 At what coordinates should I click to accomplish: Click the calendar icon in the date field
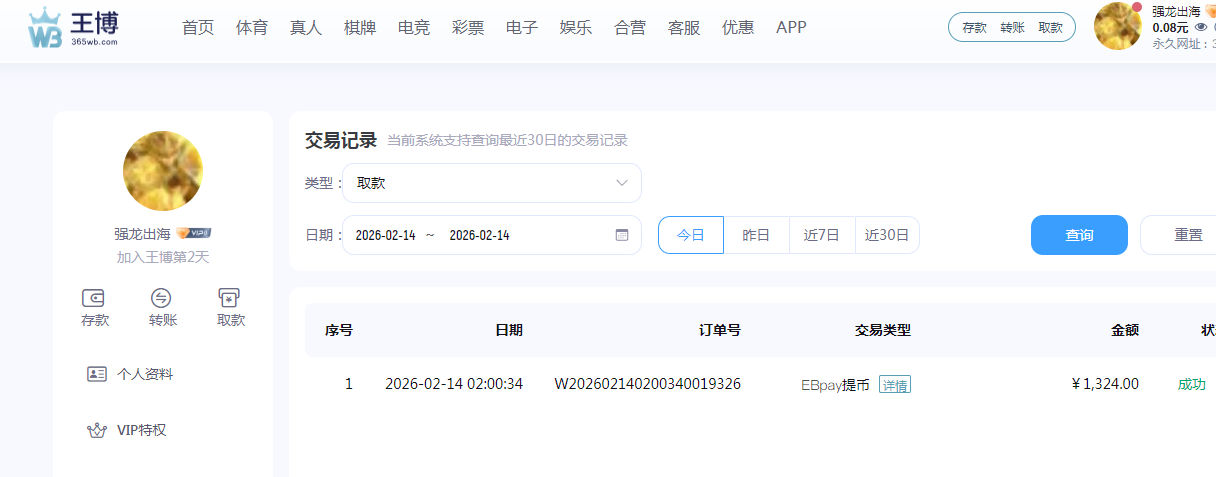(621, 235)
